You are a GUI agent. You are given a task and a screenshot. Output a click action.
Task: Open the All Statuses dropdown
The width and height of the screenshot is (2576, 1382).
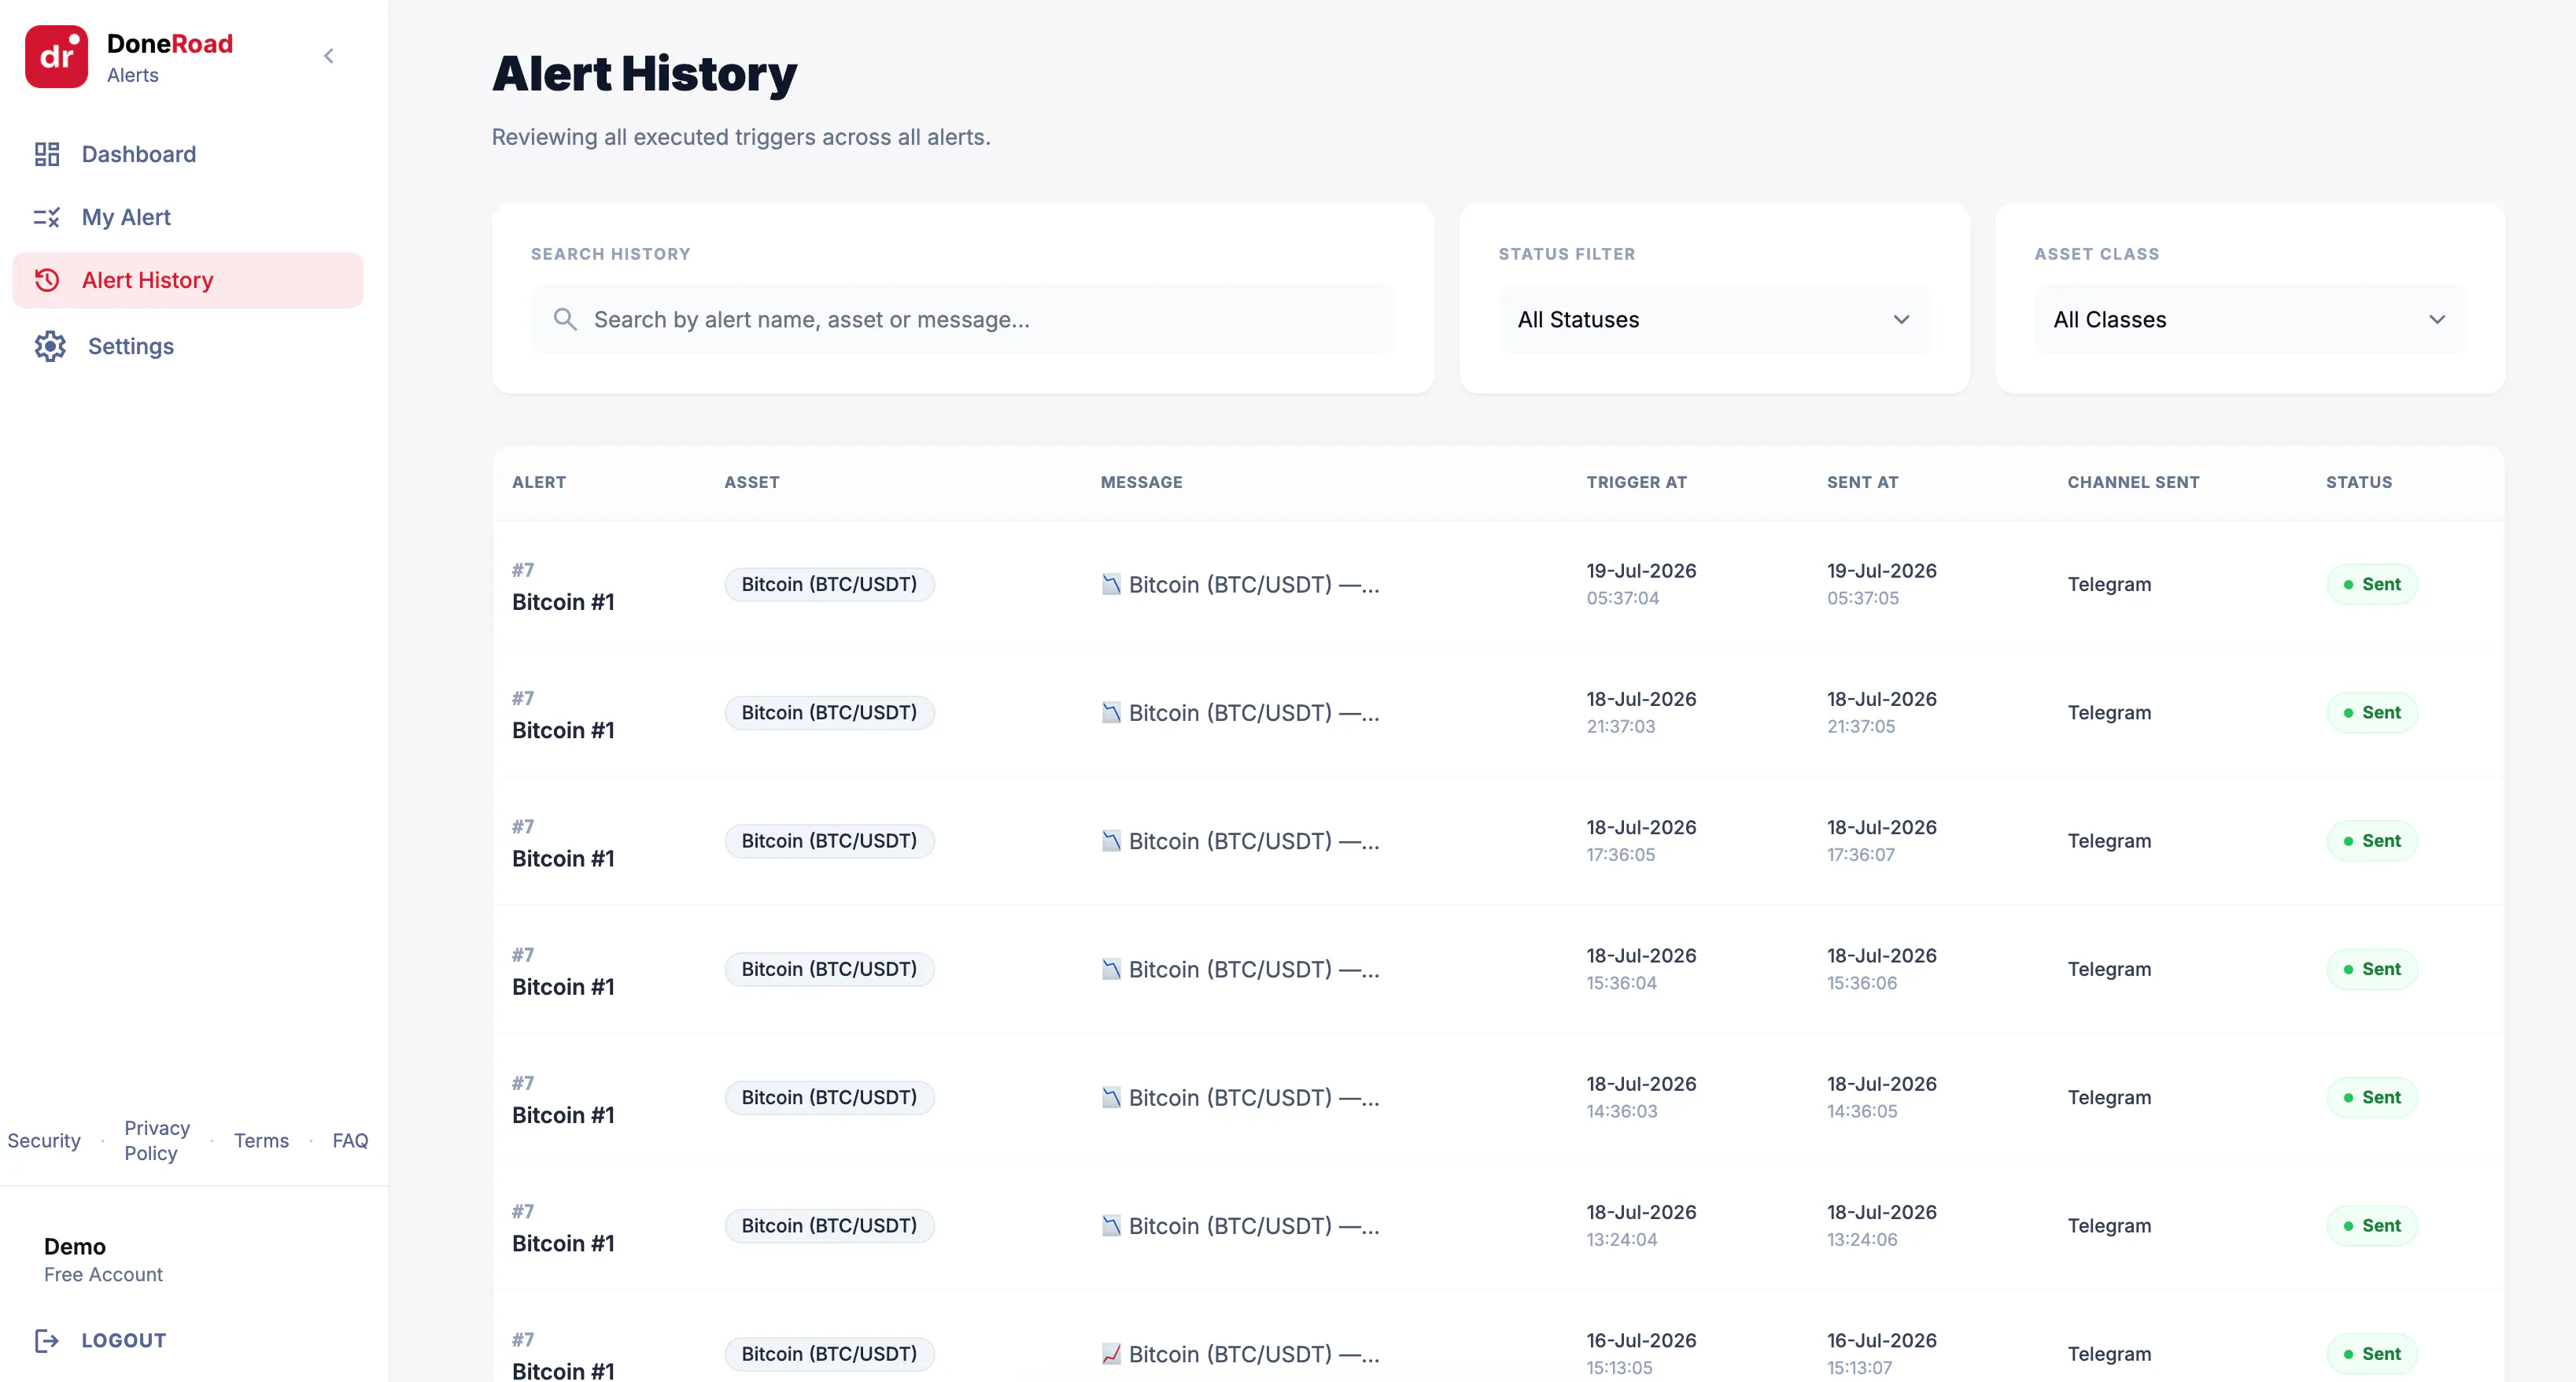(x=1714, y=319)
